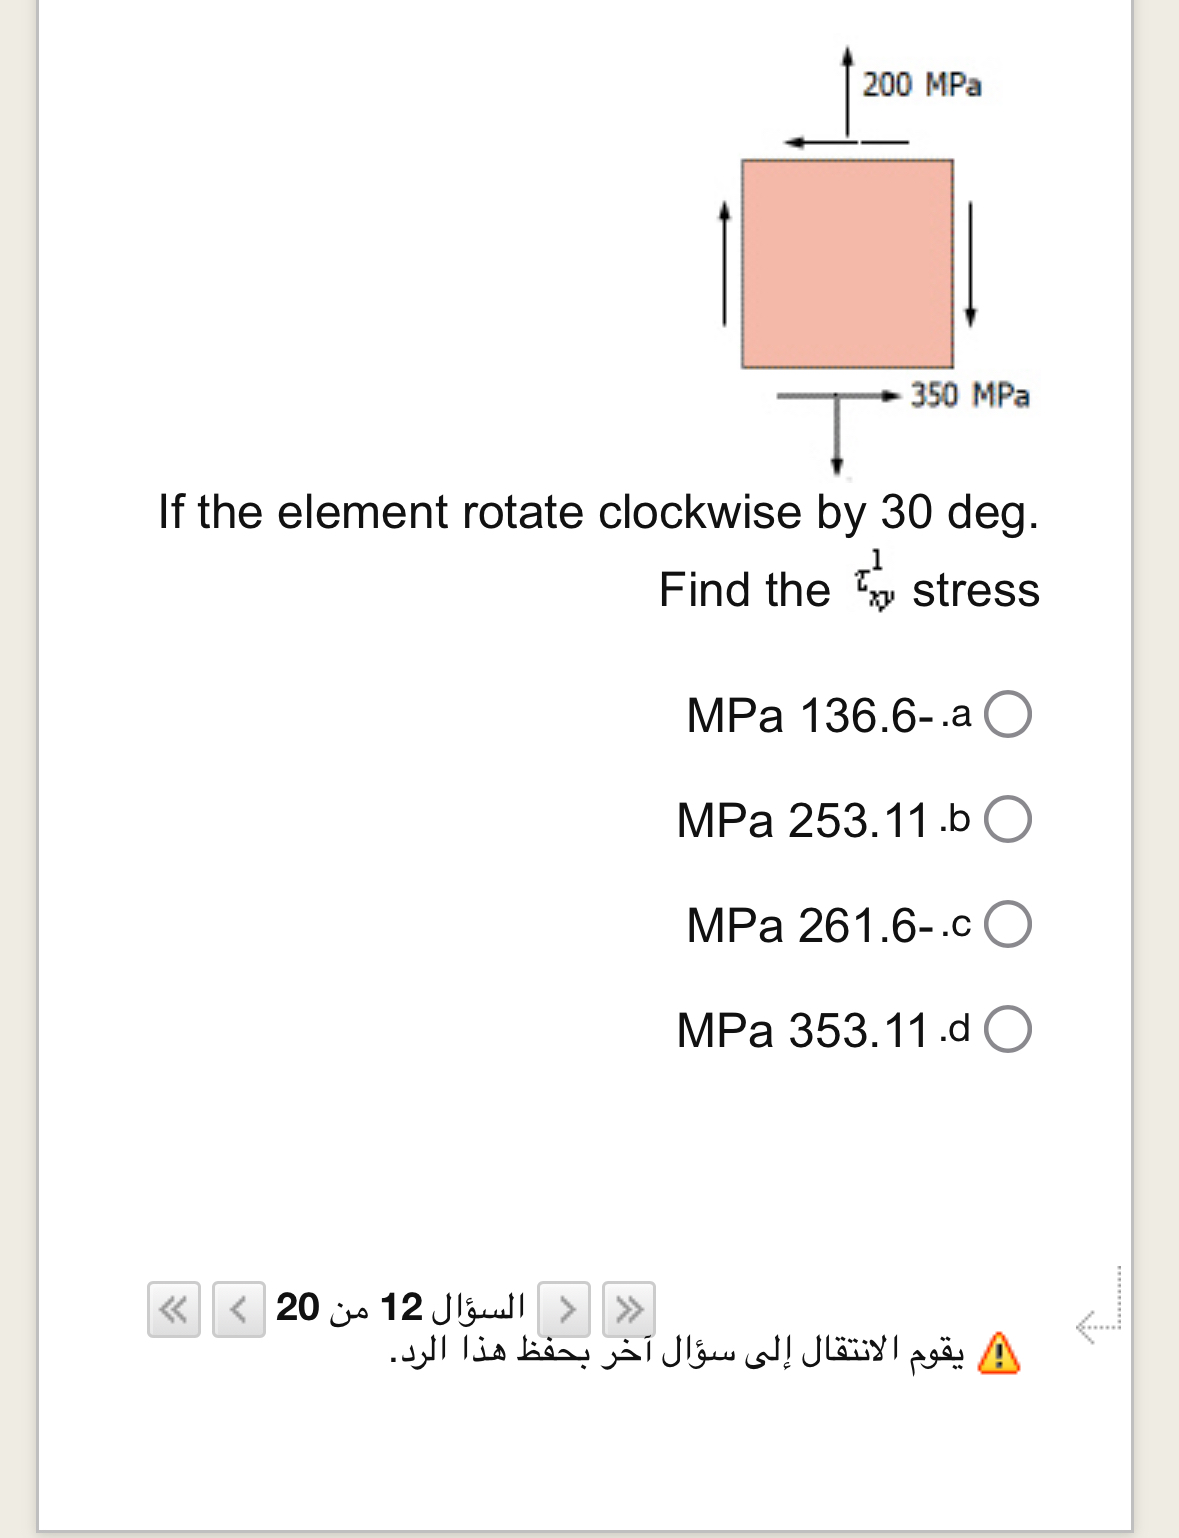The height and width of the screenshot is (1538, 1179).
Task: Select answer option b, 253.11 MPa
Action: tap(1010, 820)
